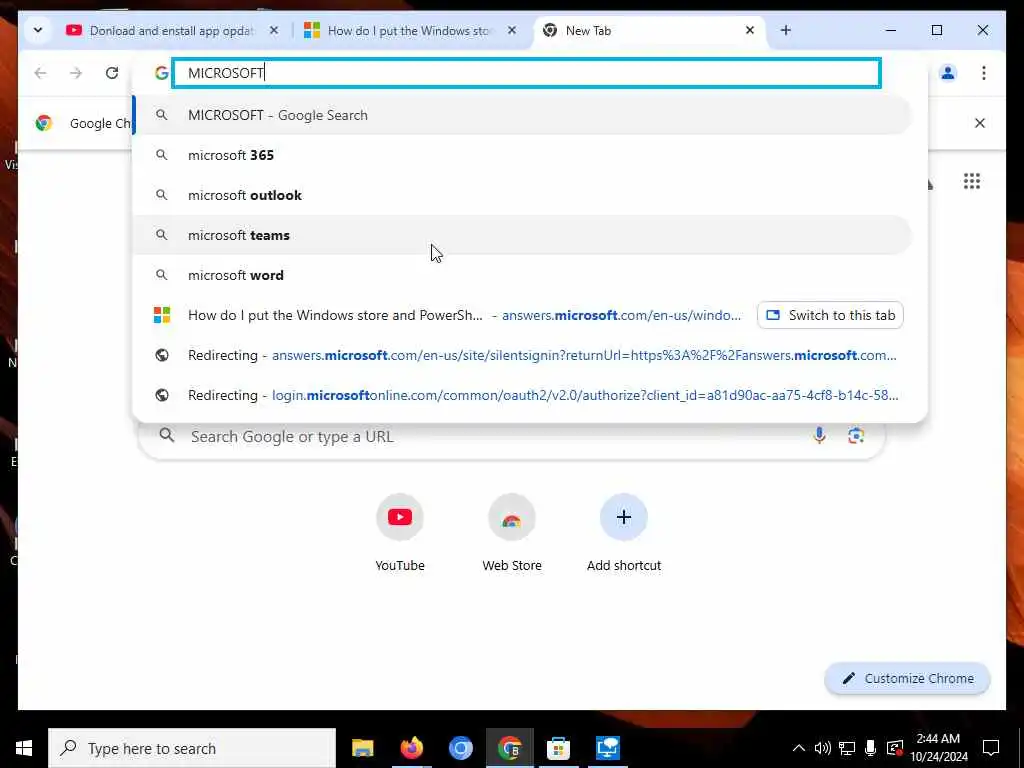This screenshot has width=1024, height=768.
Task: Click the 'Switch to this tab' button
Action: click(830, 315)
